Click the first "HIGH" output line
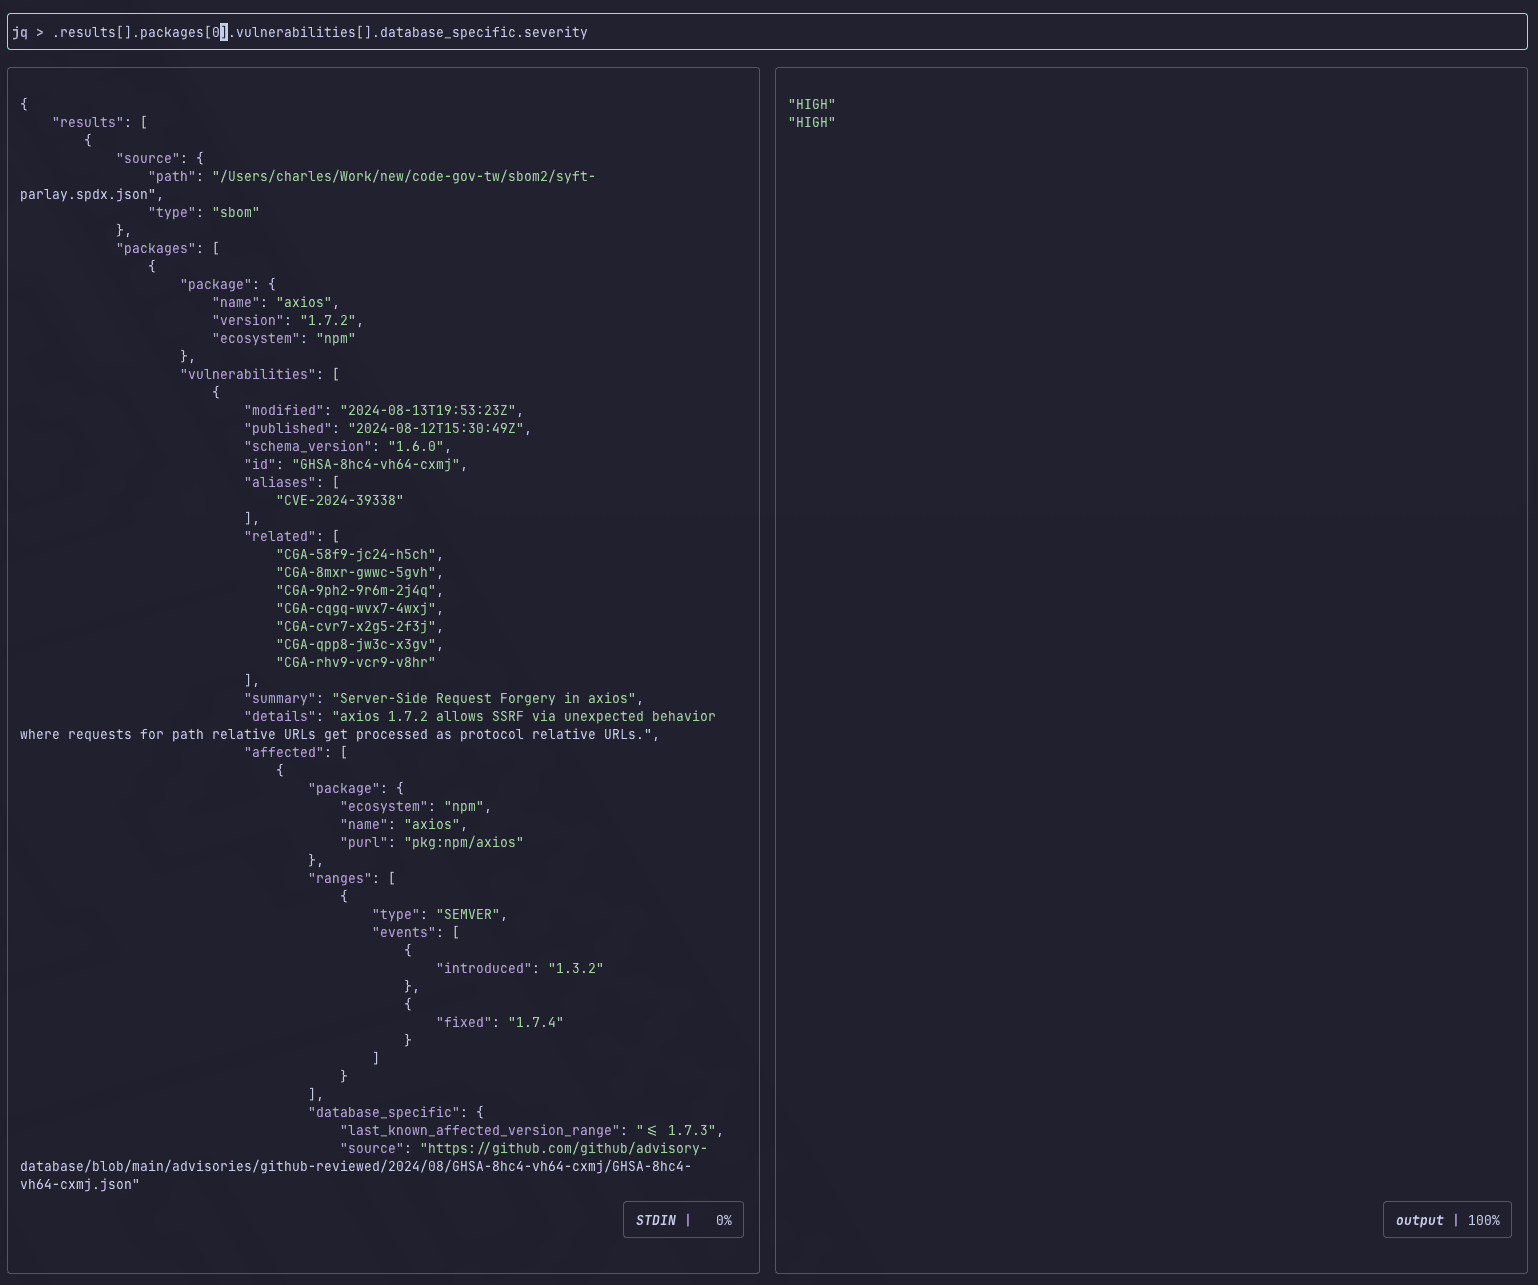 coord(812,104)
